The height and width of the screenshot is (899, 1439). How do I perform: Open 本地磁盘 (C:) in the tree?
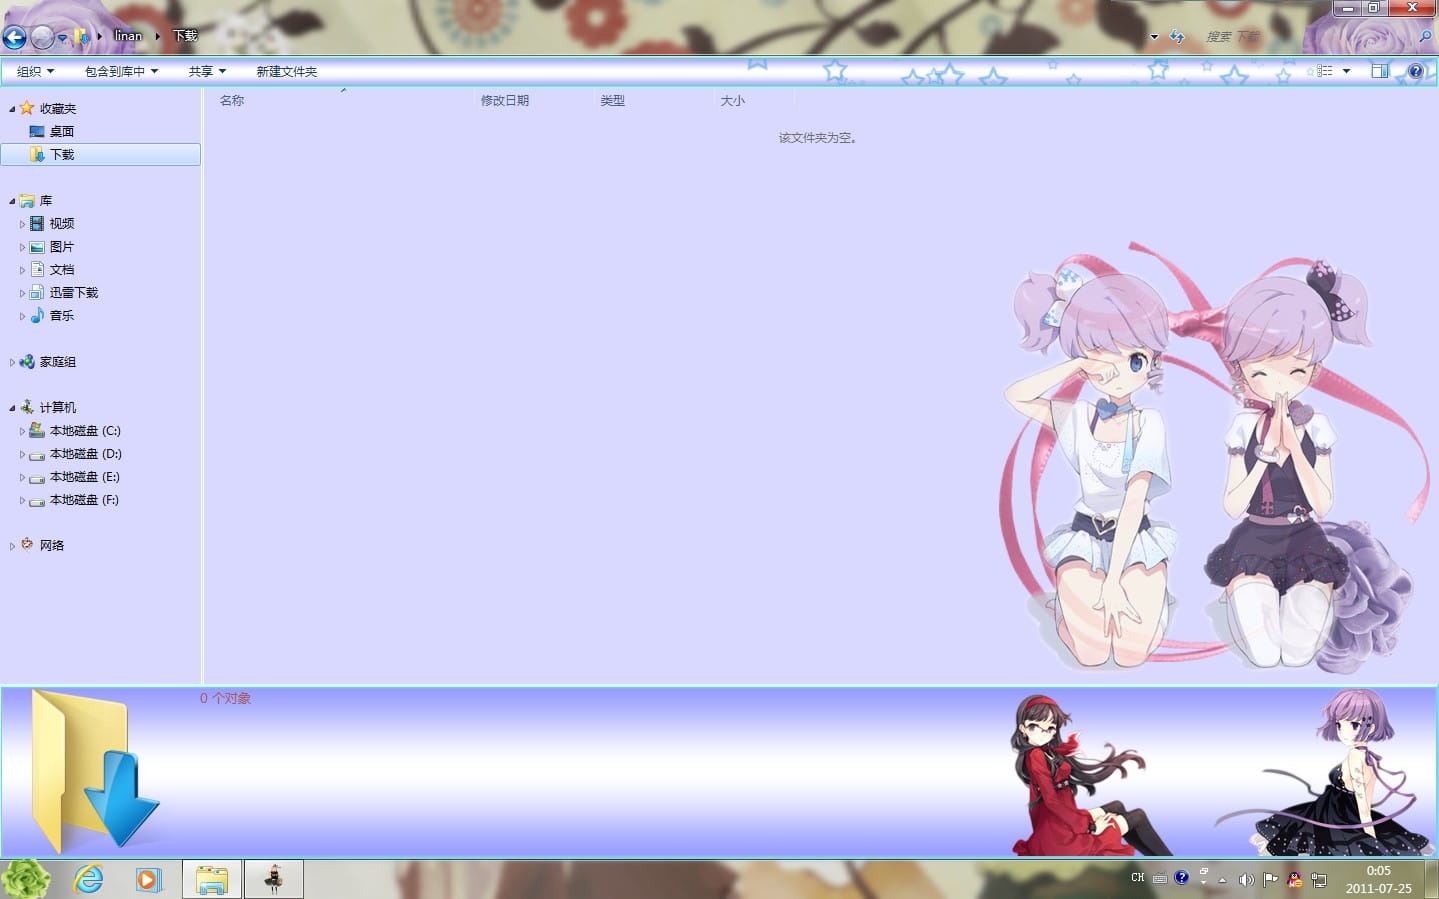tap(84, 430)
